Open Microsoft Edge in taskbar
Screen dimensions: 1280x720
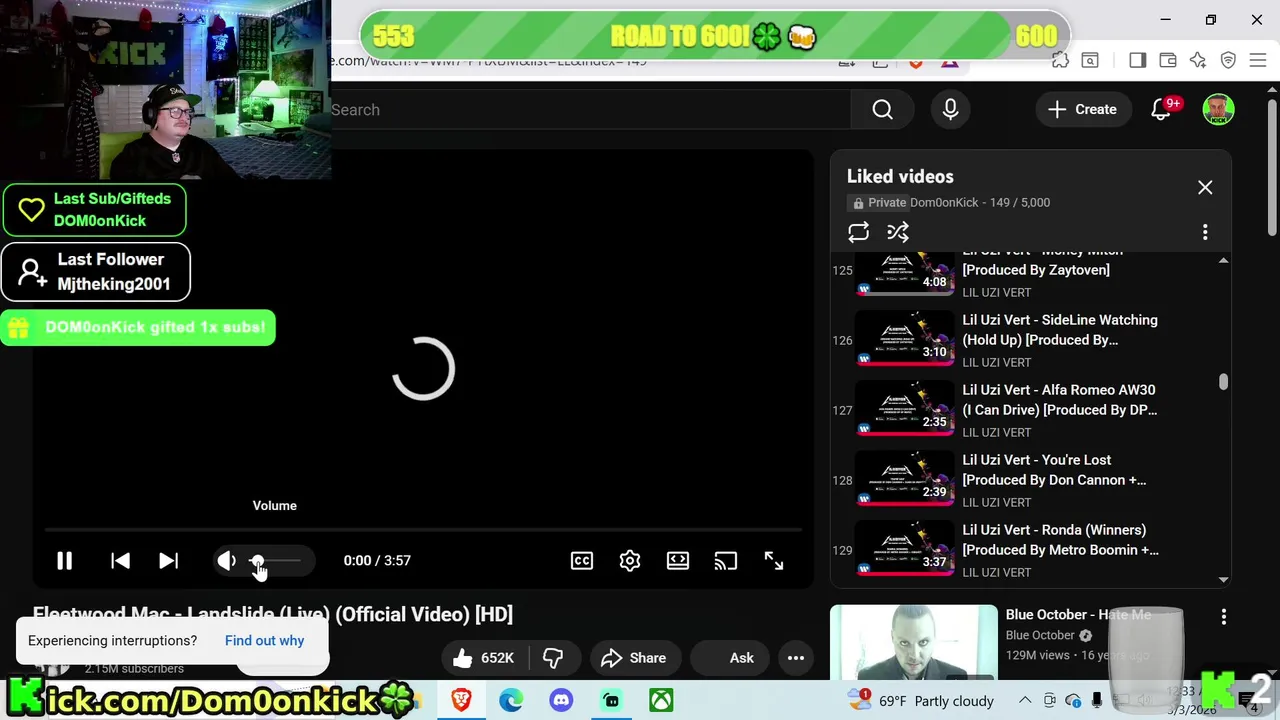(x=511, y=700)
